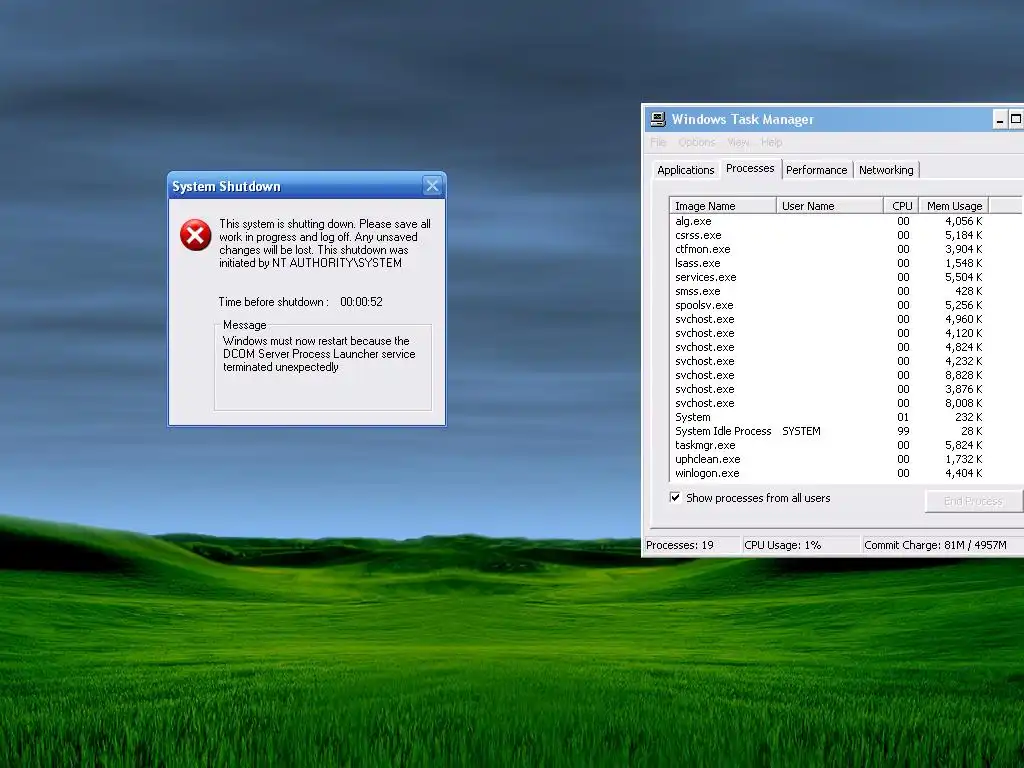The width and height of the screenshot is (1024, 768).
Task: Sort by the Image Name column header
Action: [x=723, y=206]
